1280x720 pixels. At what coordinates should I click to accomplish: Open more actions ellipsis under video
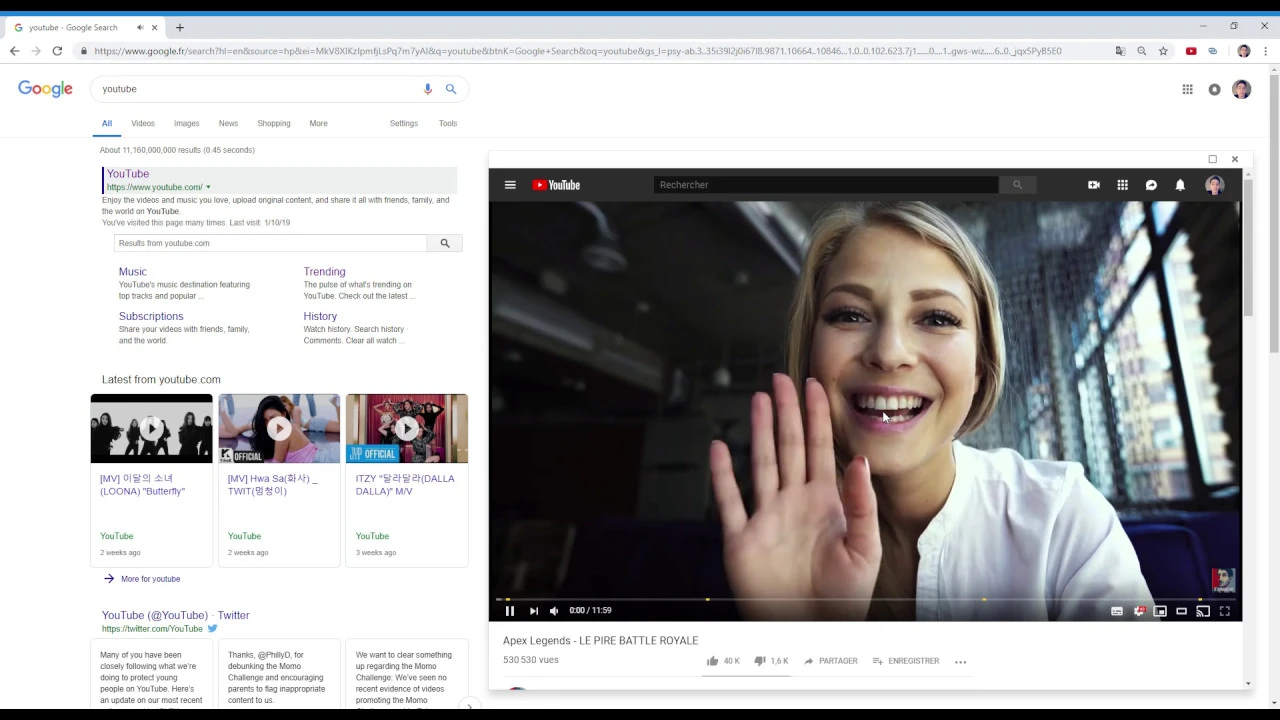click(x=961, y=662)
